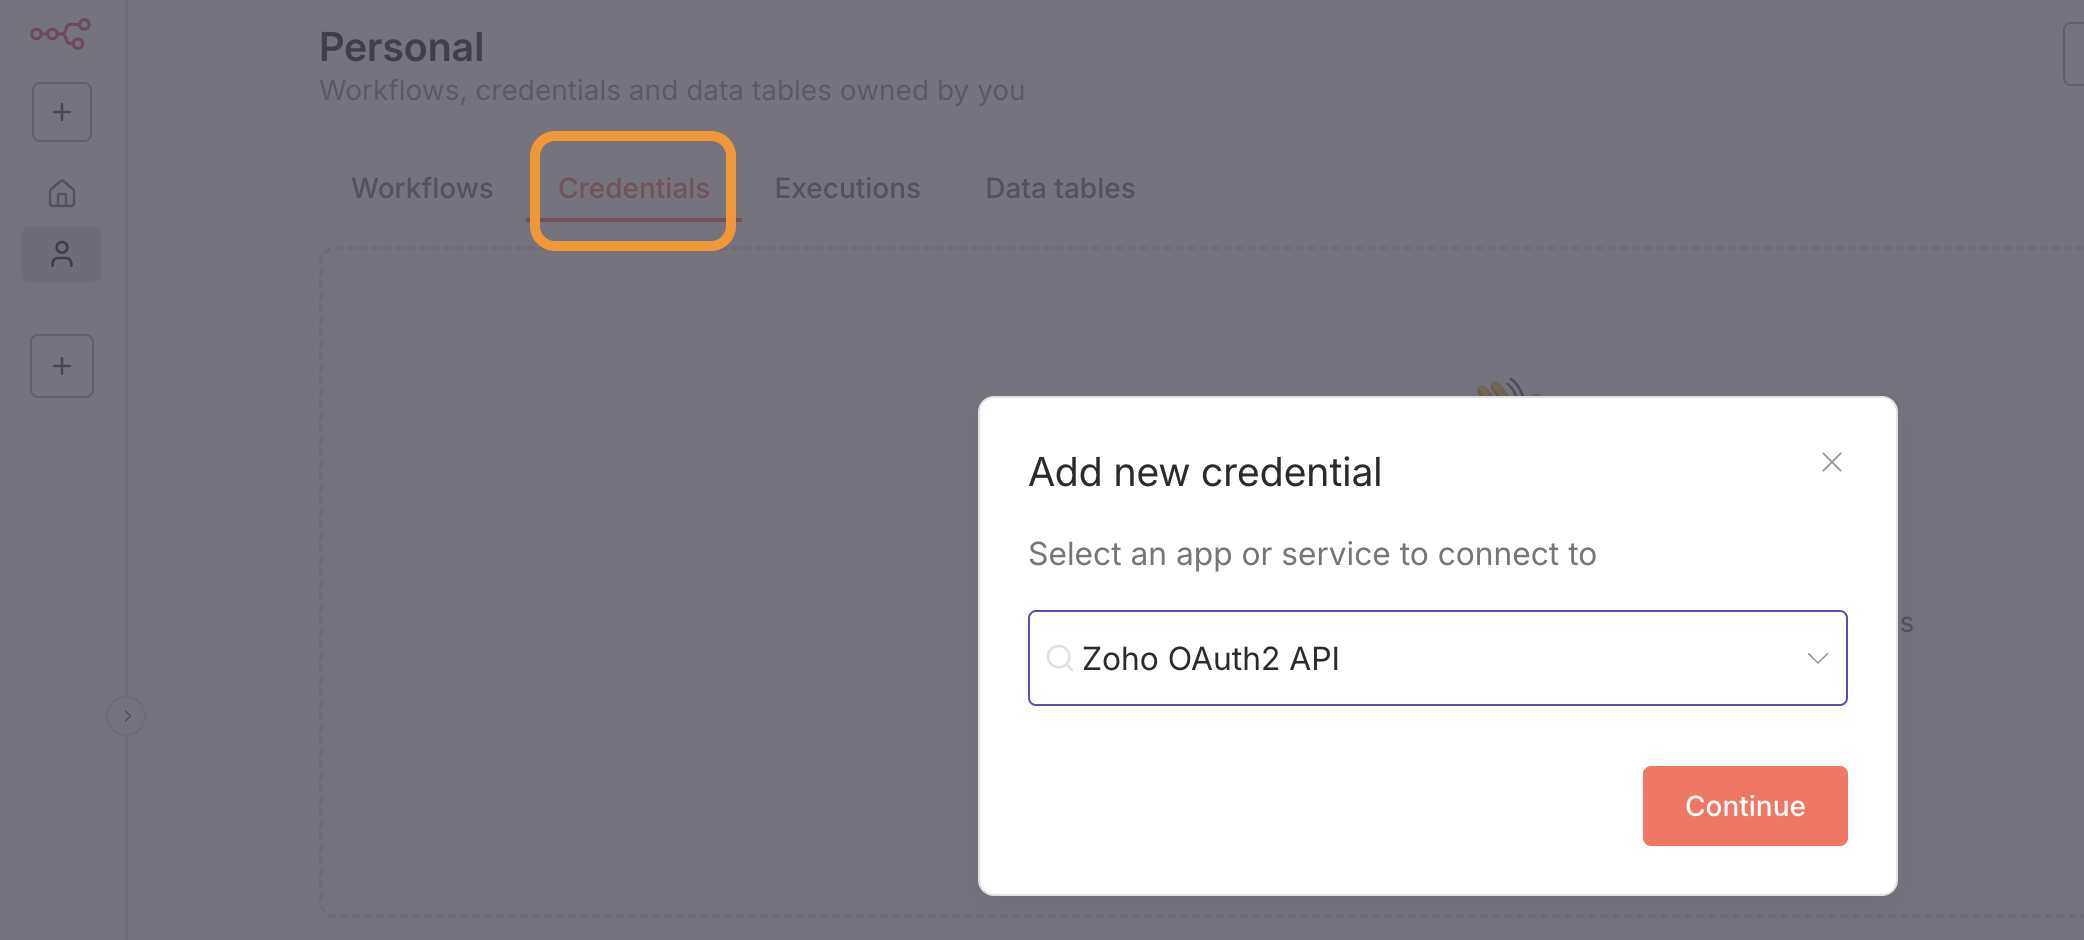Click the waving hand emoji behind dialog

[x=1501, y=387]
